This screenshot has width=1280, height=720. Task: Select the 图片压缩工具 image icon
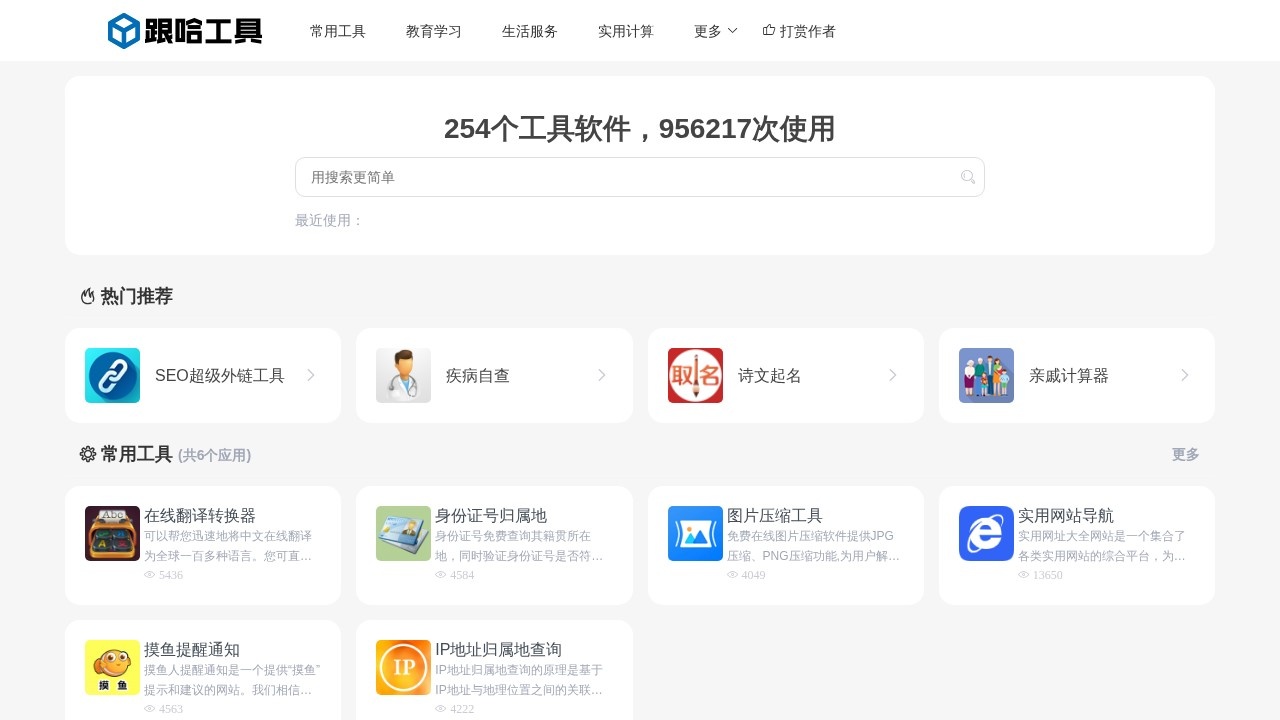(x=695, y=533)
